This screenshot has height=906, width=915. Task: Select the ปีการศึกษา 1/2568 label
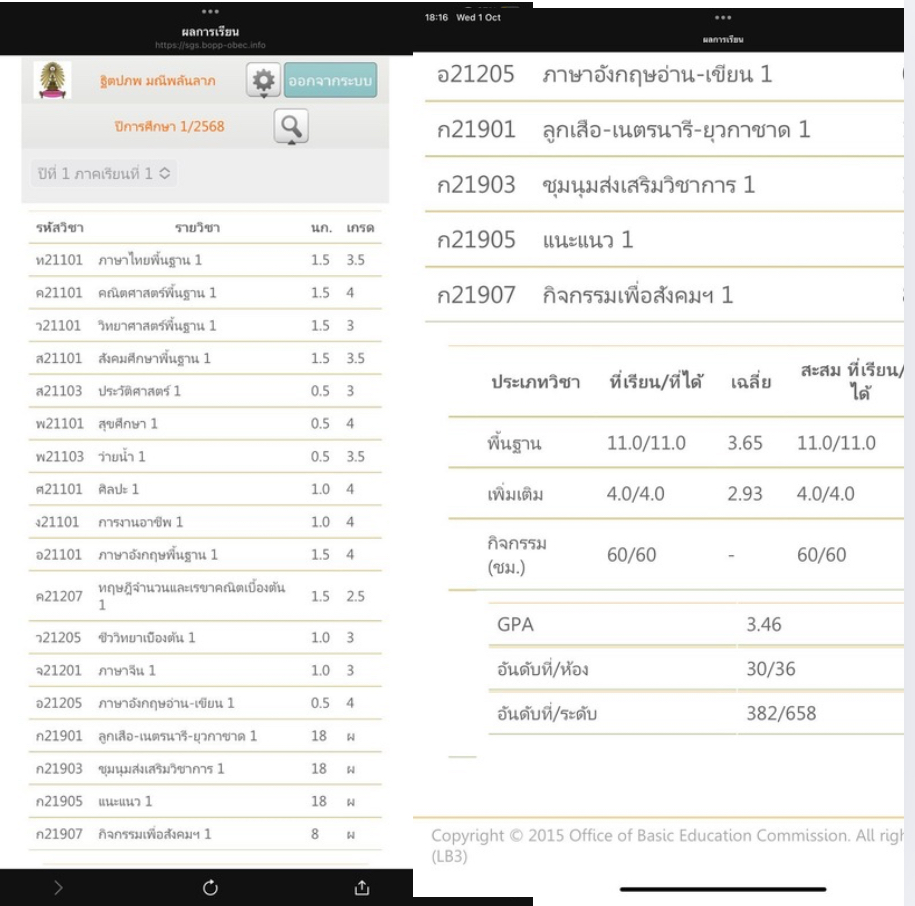coord(162,127)
